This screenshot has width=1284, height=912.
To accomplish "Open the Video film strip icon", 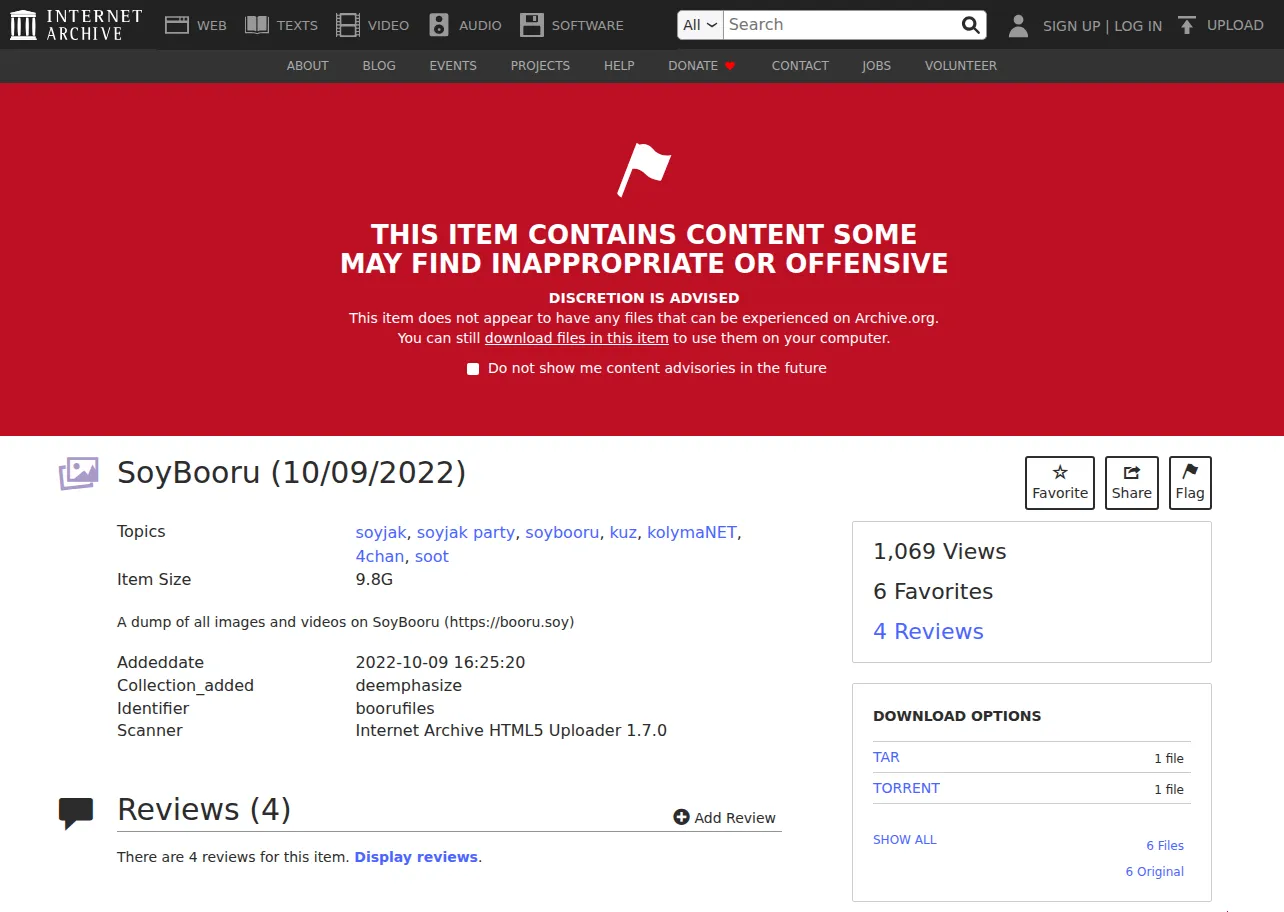I will click(x=348, y=25).
